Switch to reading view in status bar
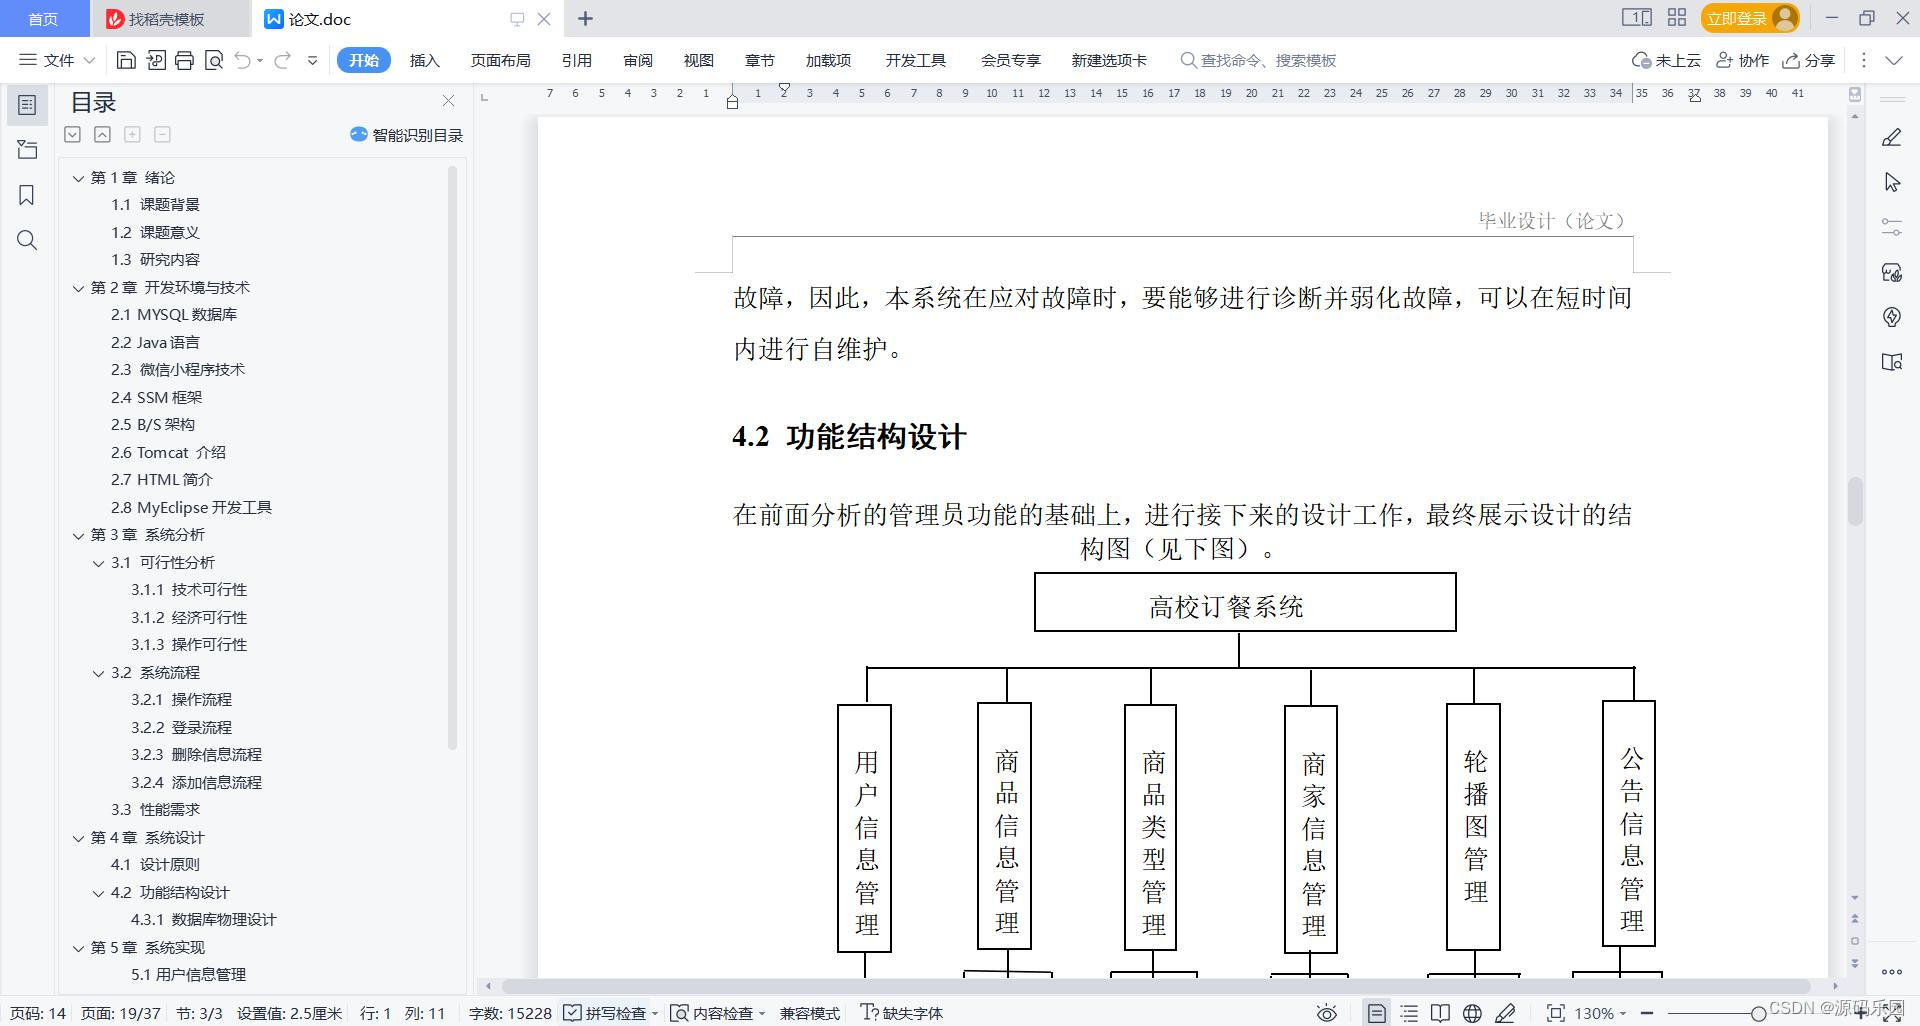Screen dimensions: 1920x1026 click(x=1440, y=1013)
